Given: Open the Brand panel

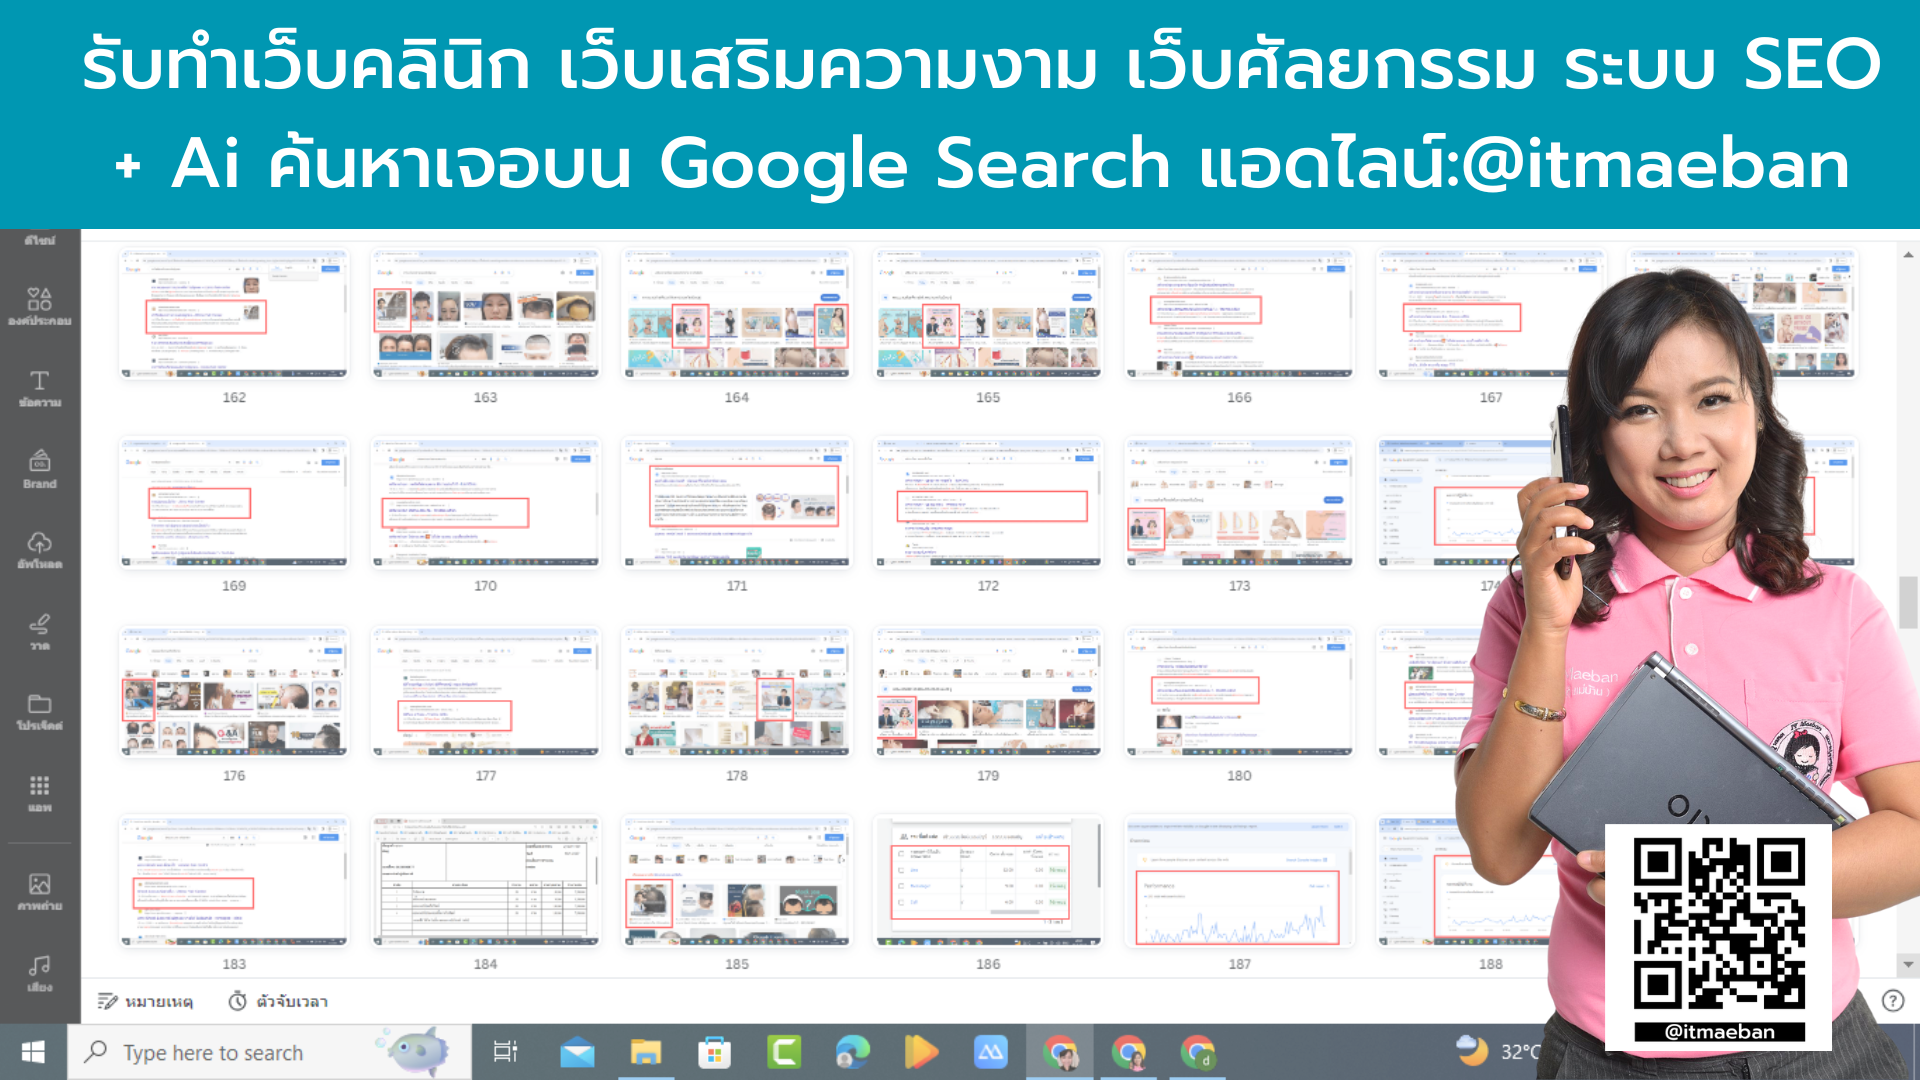Looking at the screenshot, I should click(x=39, y=468).
